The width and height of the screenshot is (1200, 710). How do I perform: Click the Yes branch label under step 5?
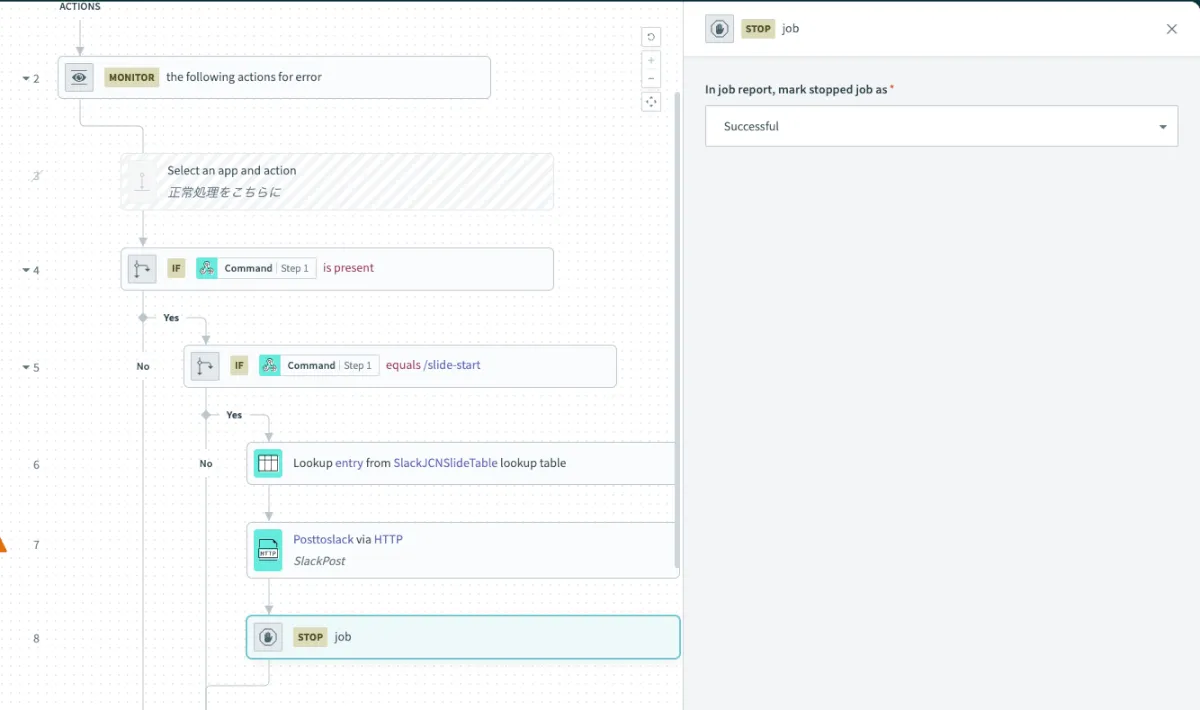[234, 414]
